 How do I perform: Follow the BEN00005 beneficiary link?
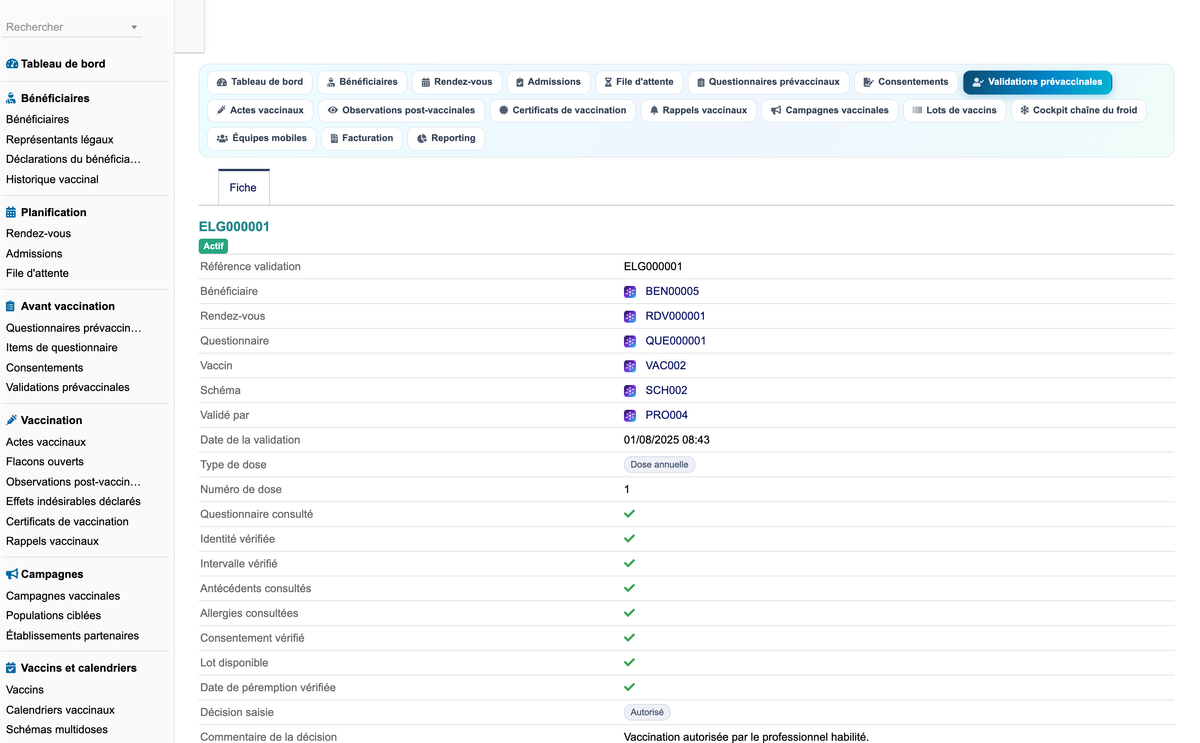click(672, 292)
